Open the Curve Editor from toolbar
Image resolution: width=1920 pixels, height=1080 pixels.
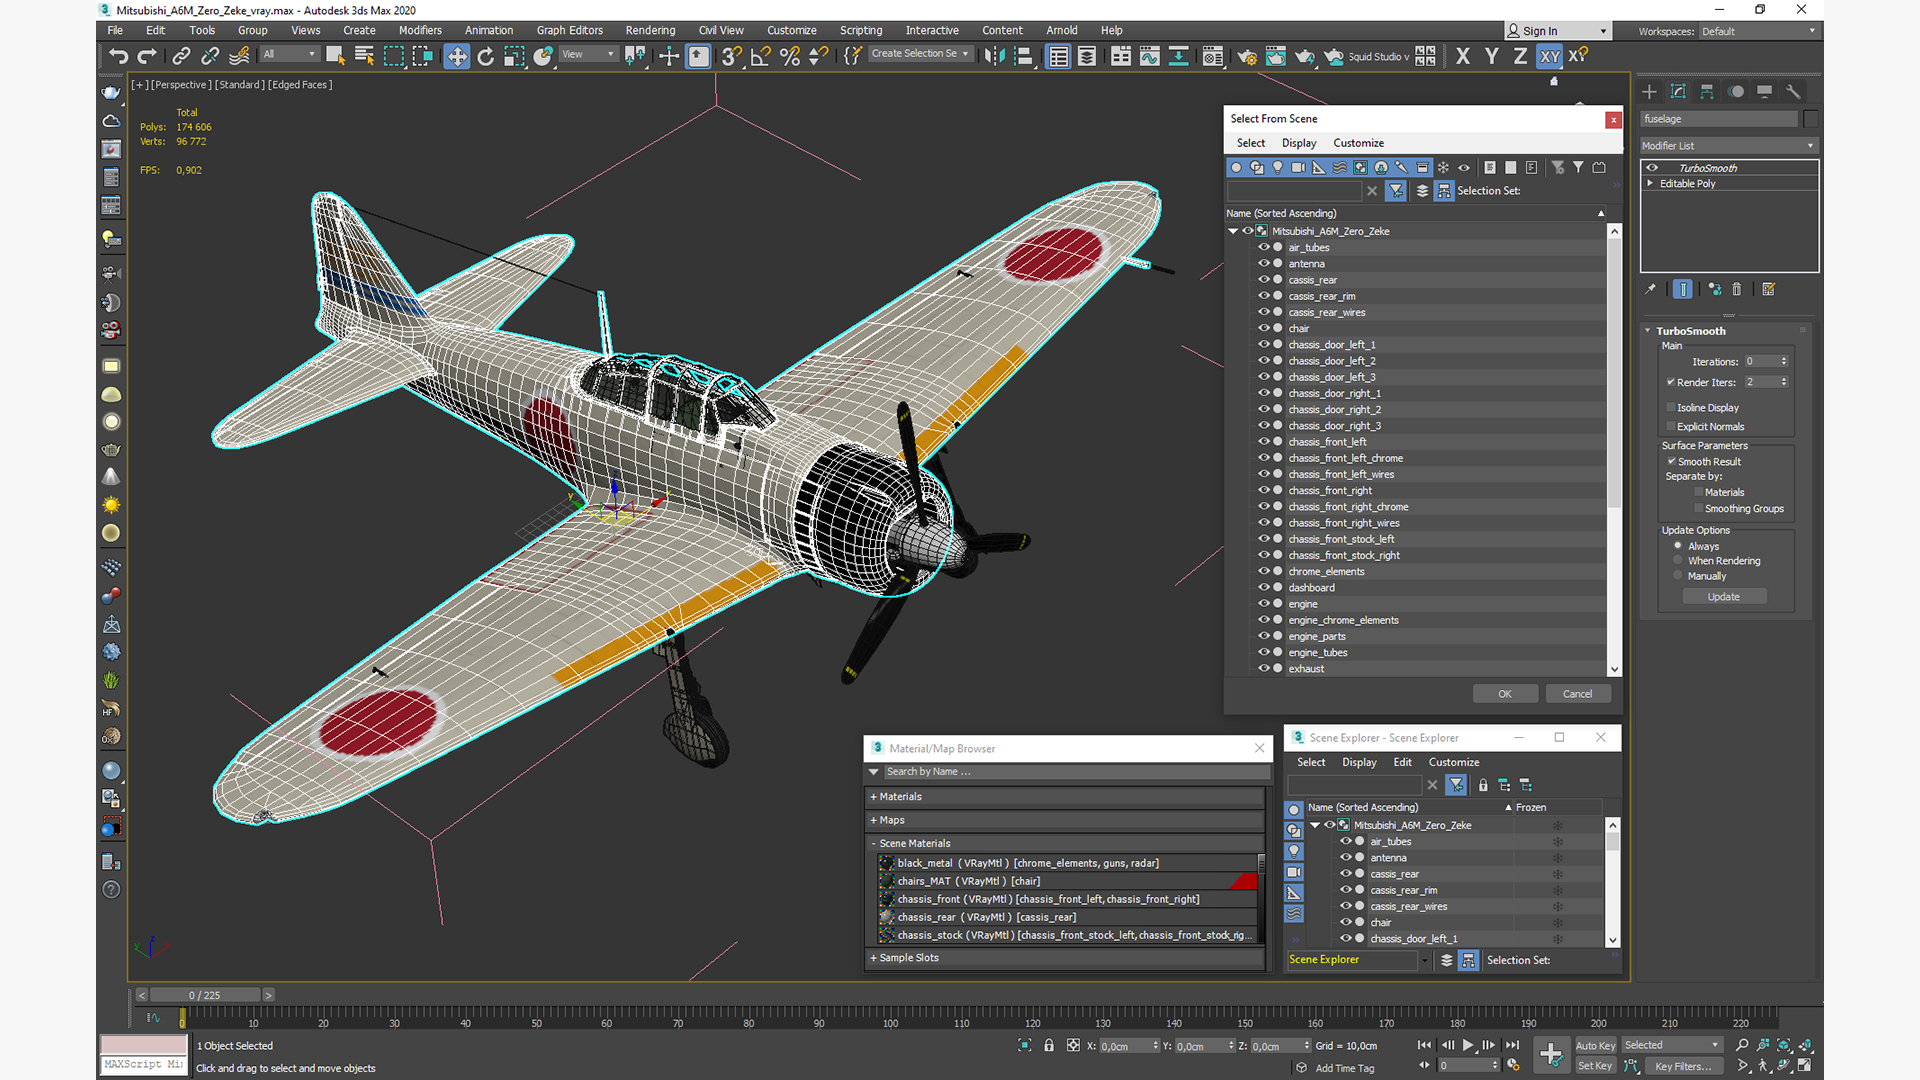(1150, 56)
